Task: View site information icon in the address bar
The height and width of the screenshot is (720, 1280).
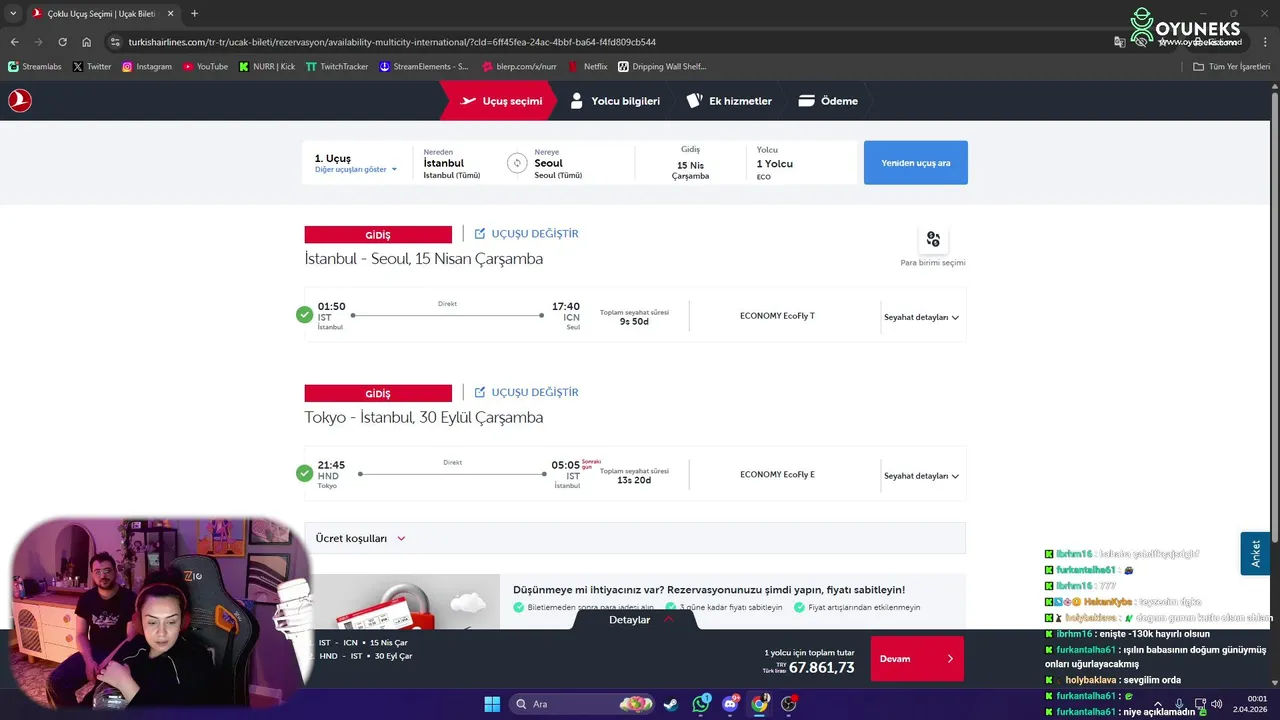Action: point(115,42)
